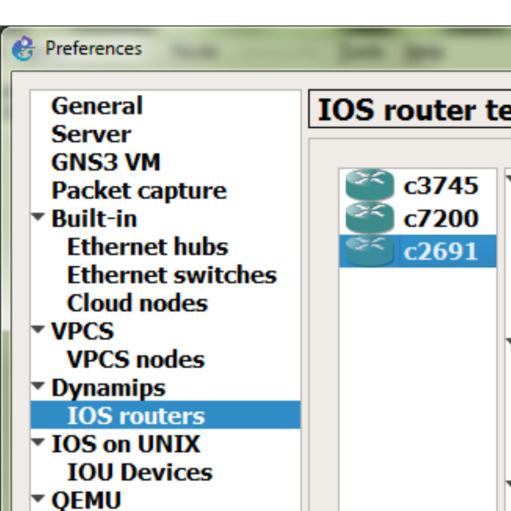Viewport: 511px width, 511px height.
Task: Select the c2691 template name
Action: pyautogui.click(x=440, y=251)
